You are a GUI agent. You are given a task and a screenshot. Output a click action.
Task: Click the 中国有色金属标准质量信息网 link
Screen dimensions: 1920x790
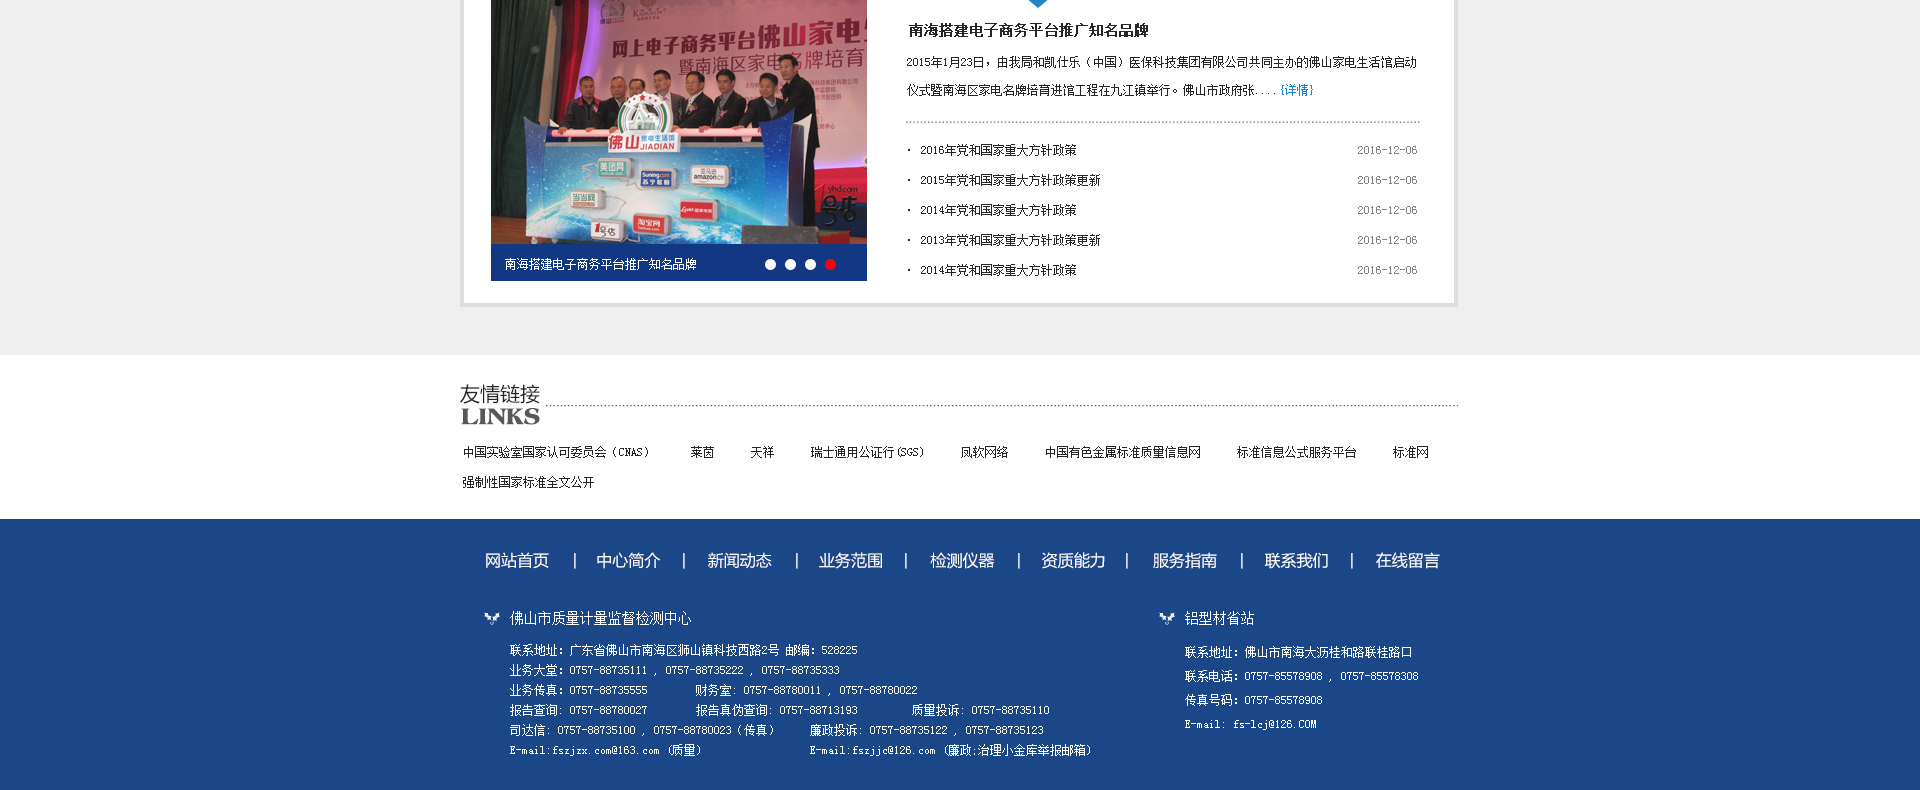[x=1122, y=452]
